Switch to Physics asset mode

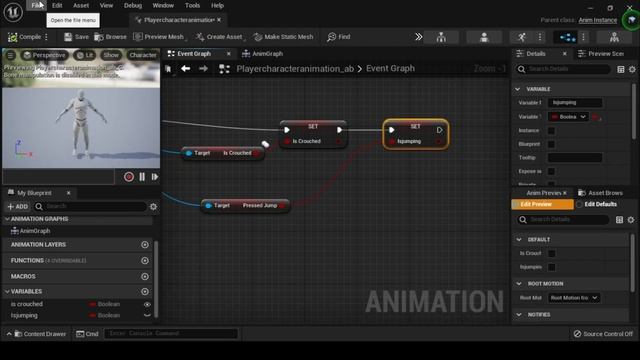point(614,38)
